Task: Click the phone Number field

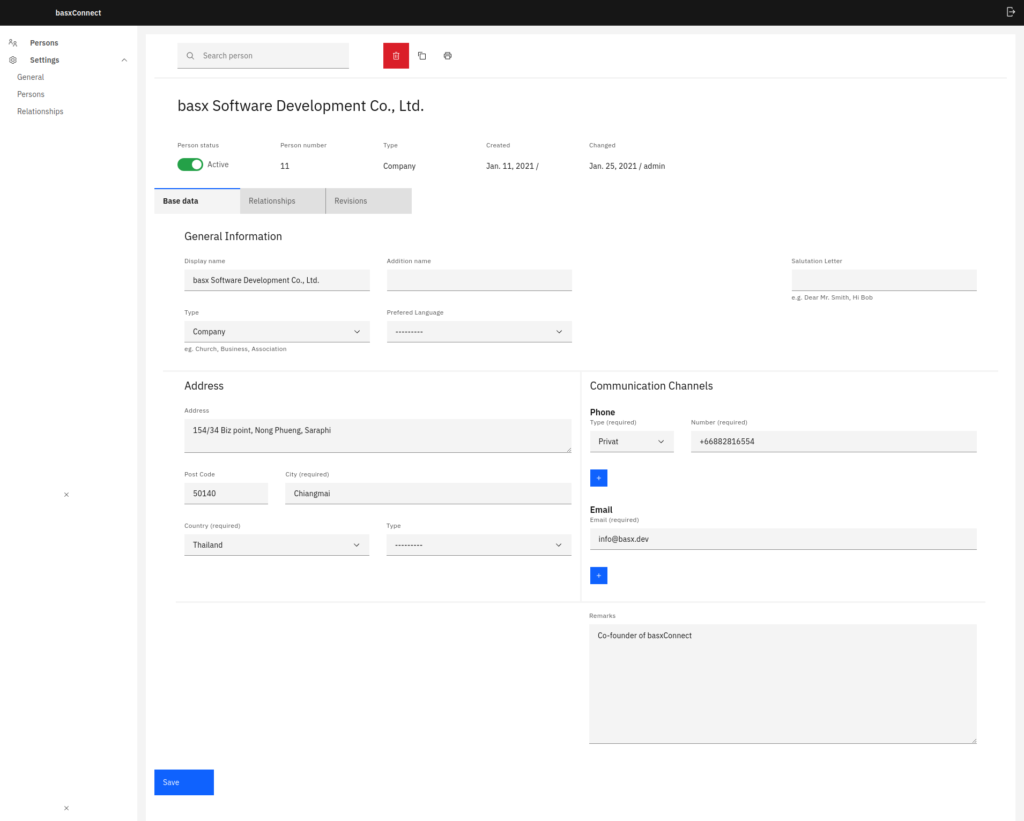Action: [x=834, y=442]
